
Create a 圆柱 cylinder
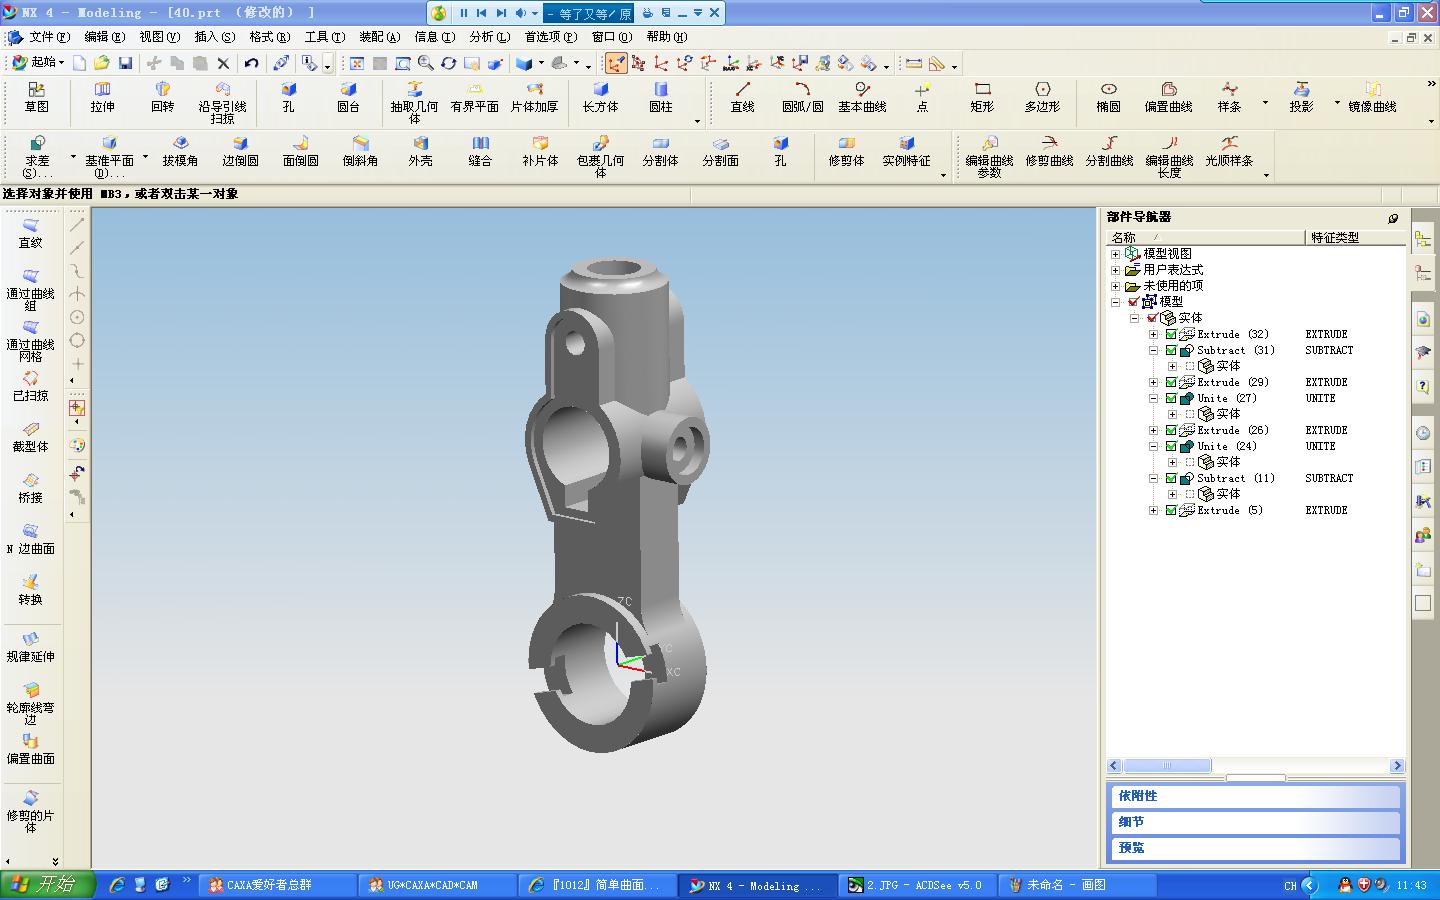(661, 98)
